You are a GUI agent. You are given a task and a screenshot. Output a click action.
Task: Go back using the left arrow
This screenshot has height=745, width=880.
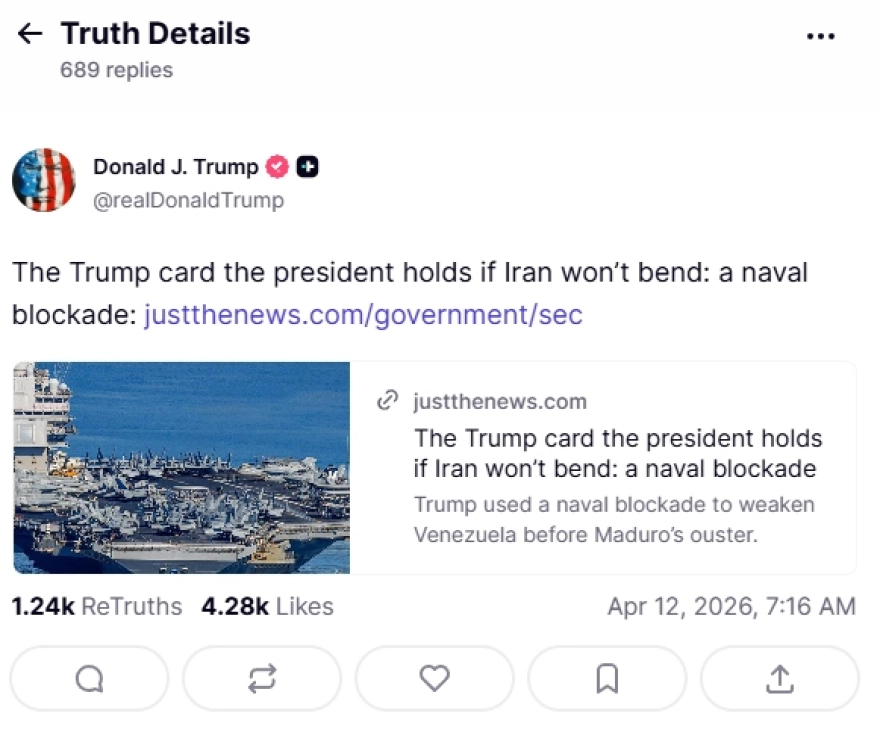[30, 34]
